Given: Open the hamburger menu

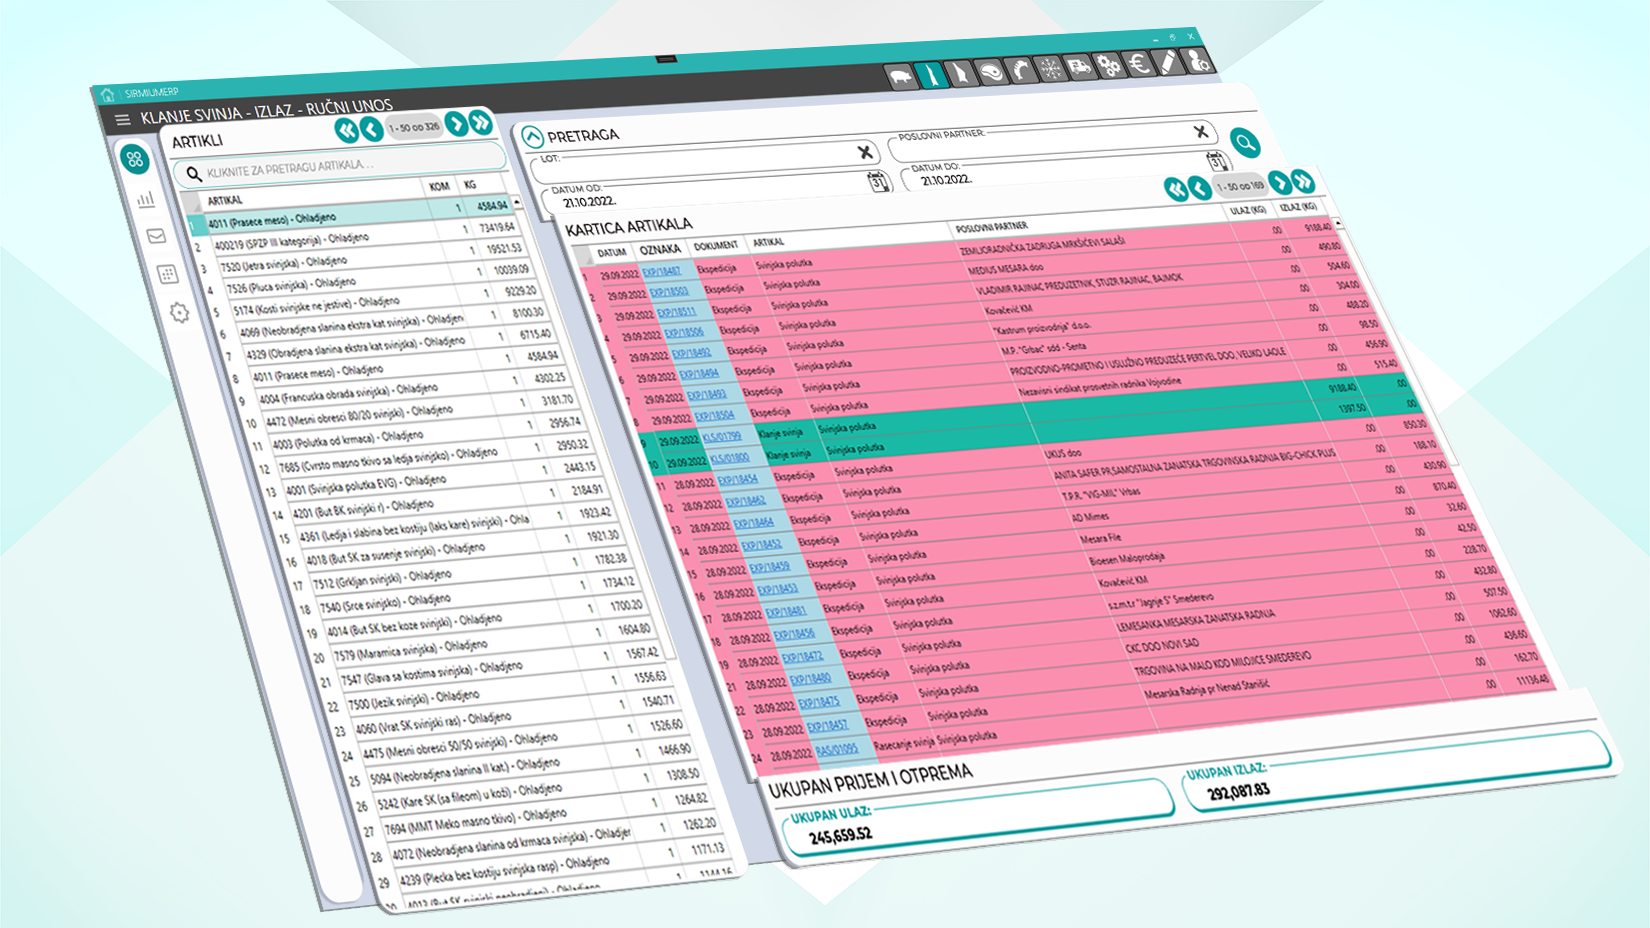Looking at the screenshot, I should point(122,120).
